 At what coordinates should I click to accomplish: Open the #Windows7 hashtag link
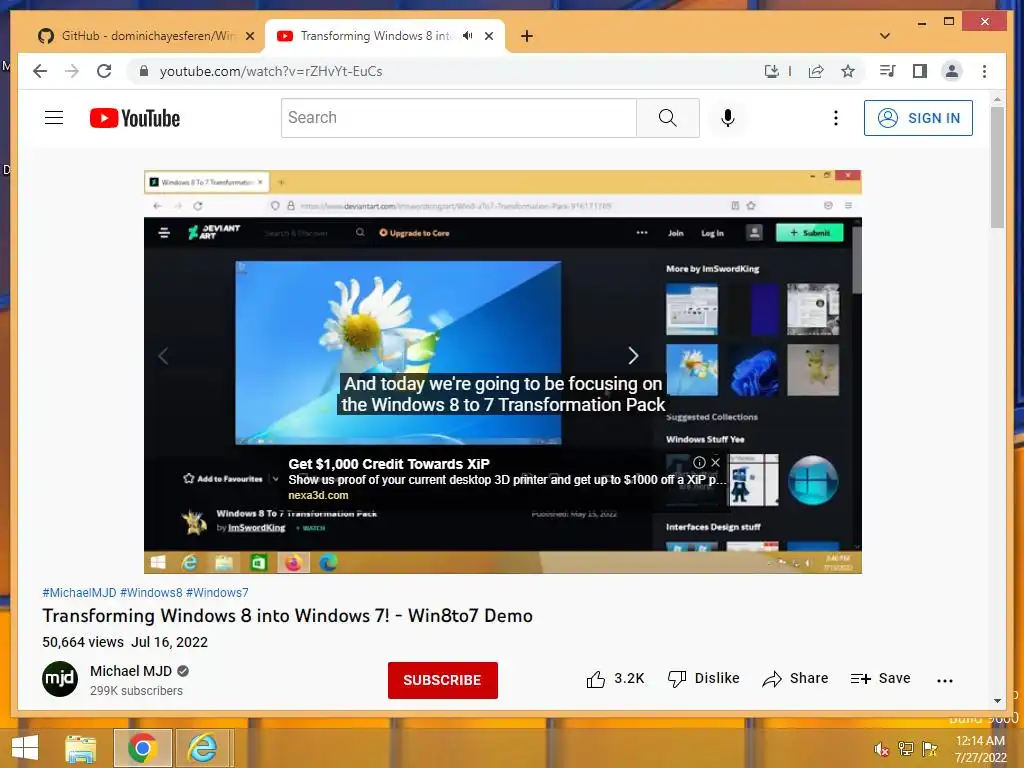[217, 593]
